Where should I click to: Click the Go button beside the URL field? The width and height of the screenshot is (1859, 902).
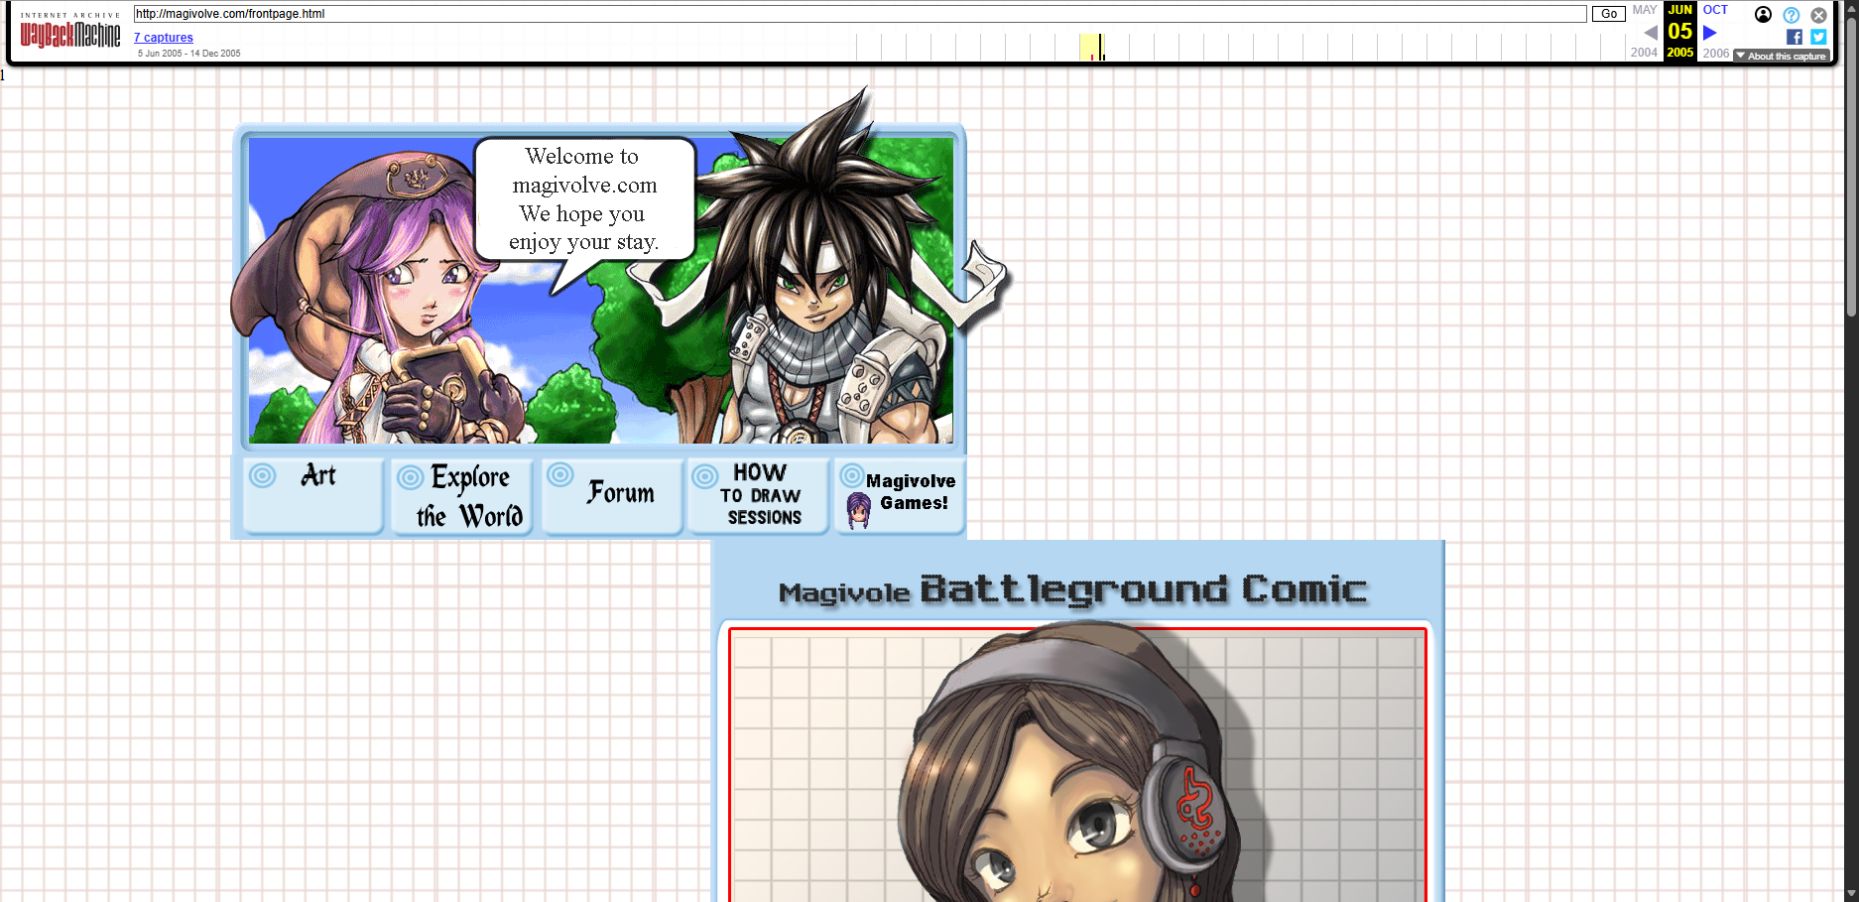[1609, 14]
